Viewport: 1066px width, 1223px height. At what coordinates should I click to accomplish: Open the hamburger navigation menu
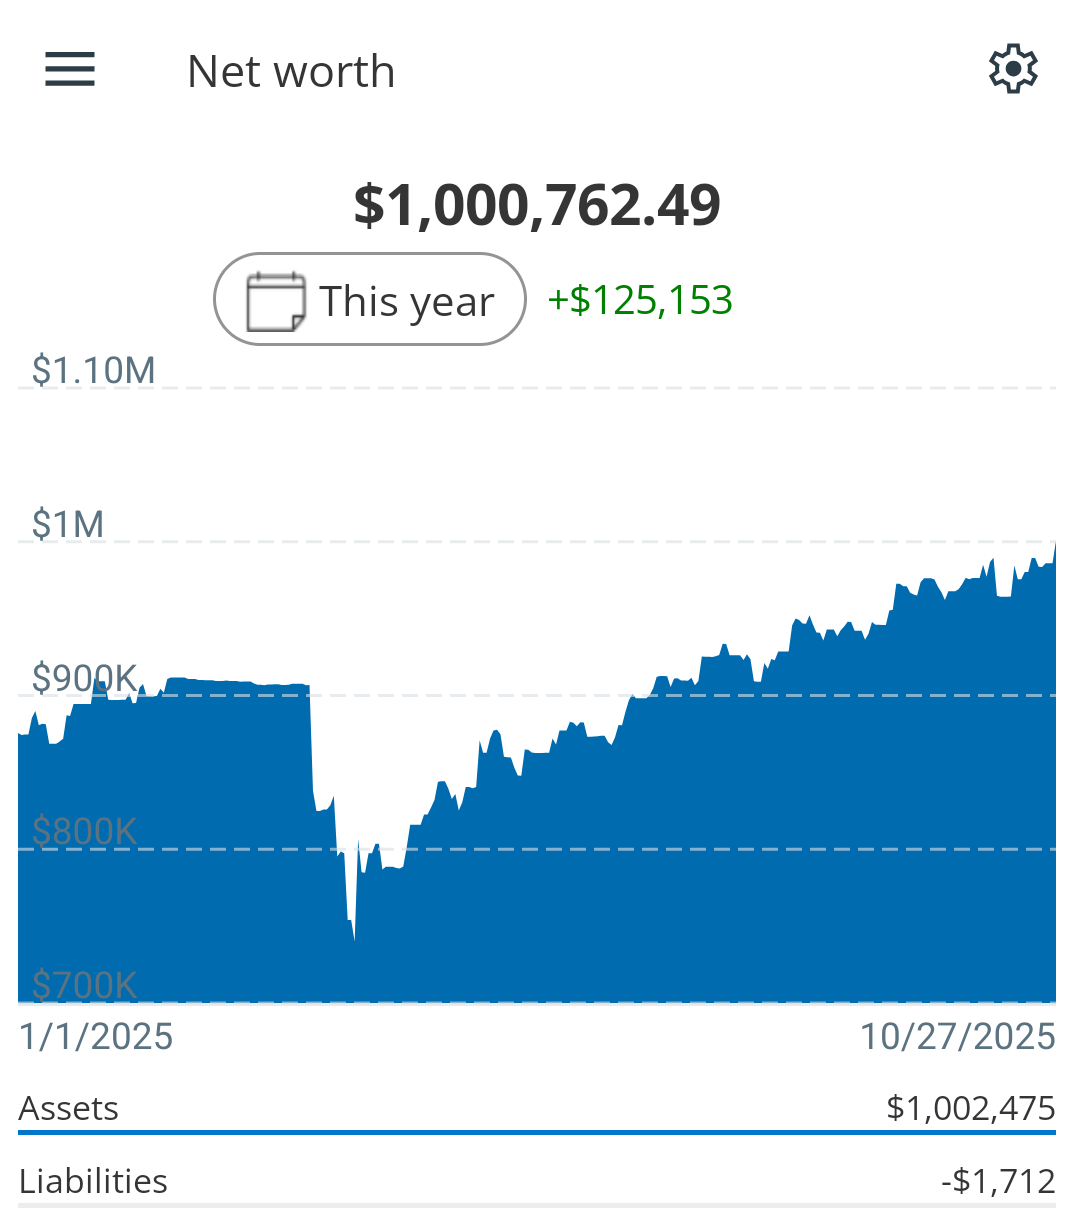pos(70,70)
